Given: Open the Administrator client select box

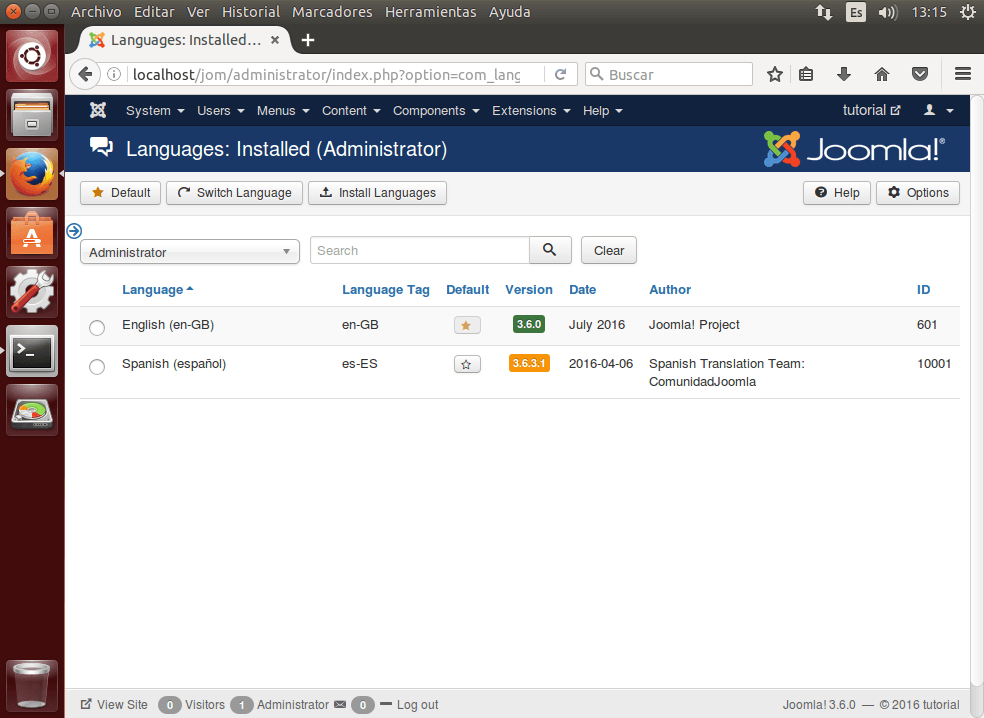Looking at the screenshot, I should pyautogui.click(x=190, y=252).
